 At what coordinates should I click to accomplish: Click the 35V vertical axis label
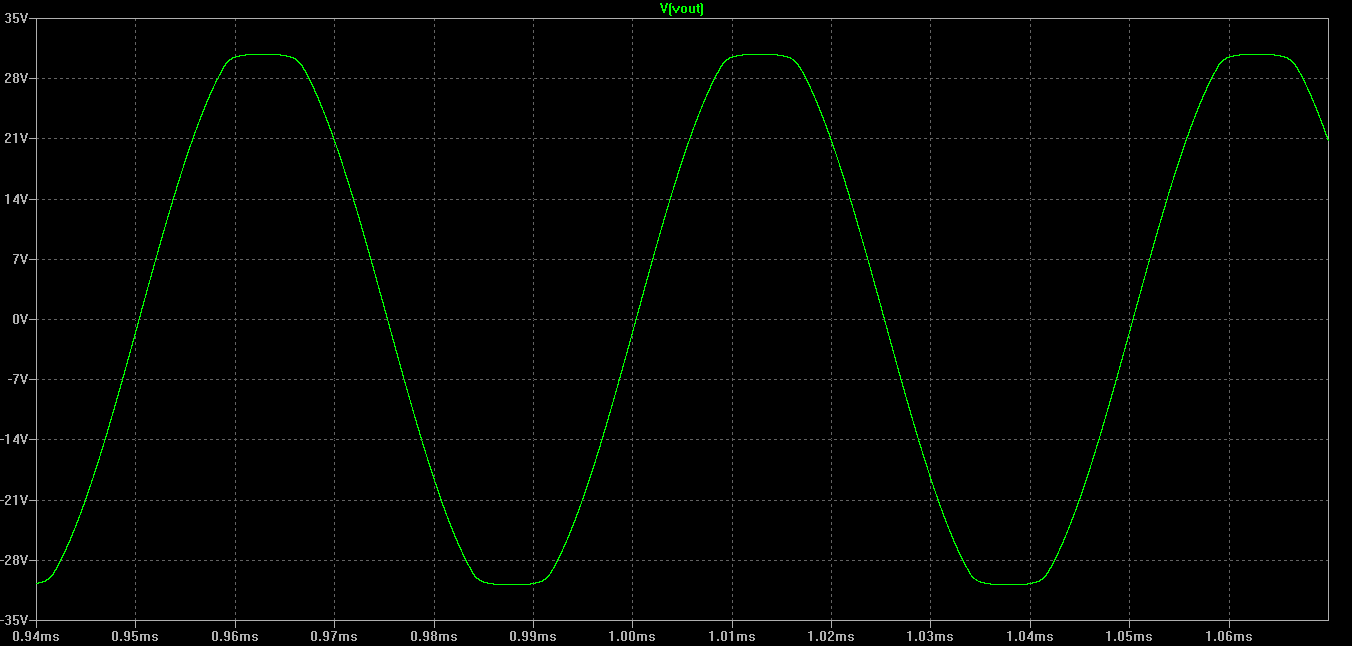coord(17,18)
